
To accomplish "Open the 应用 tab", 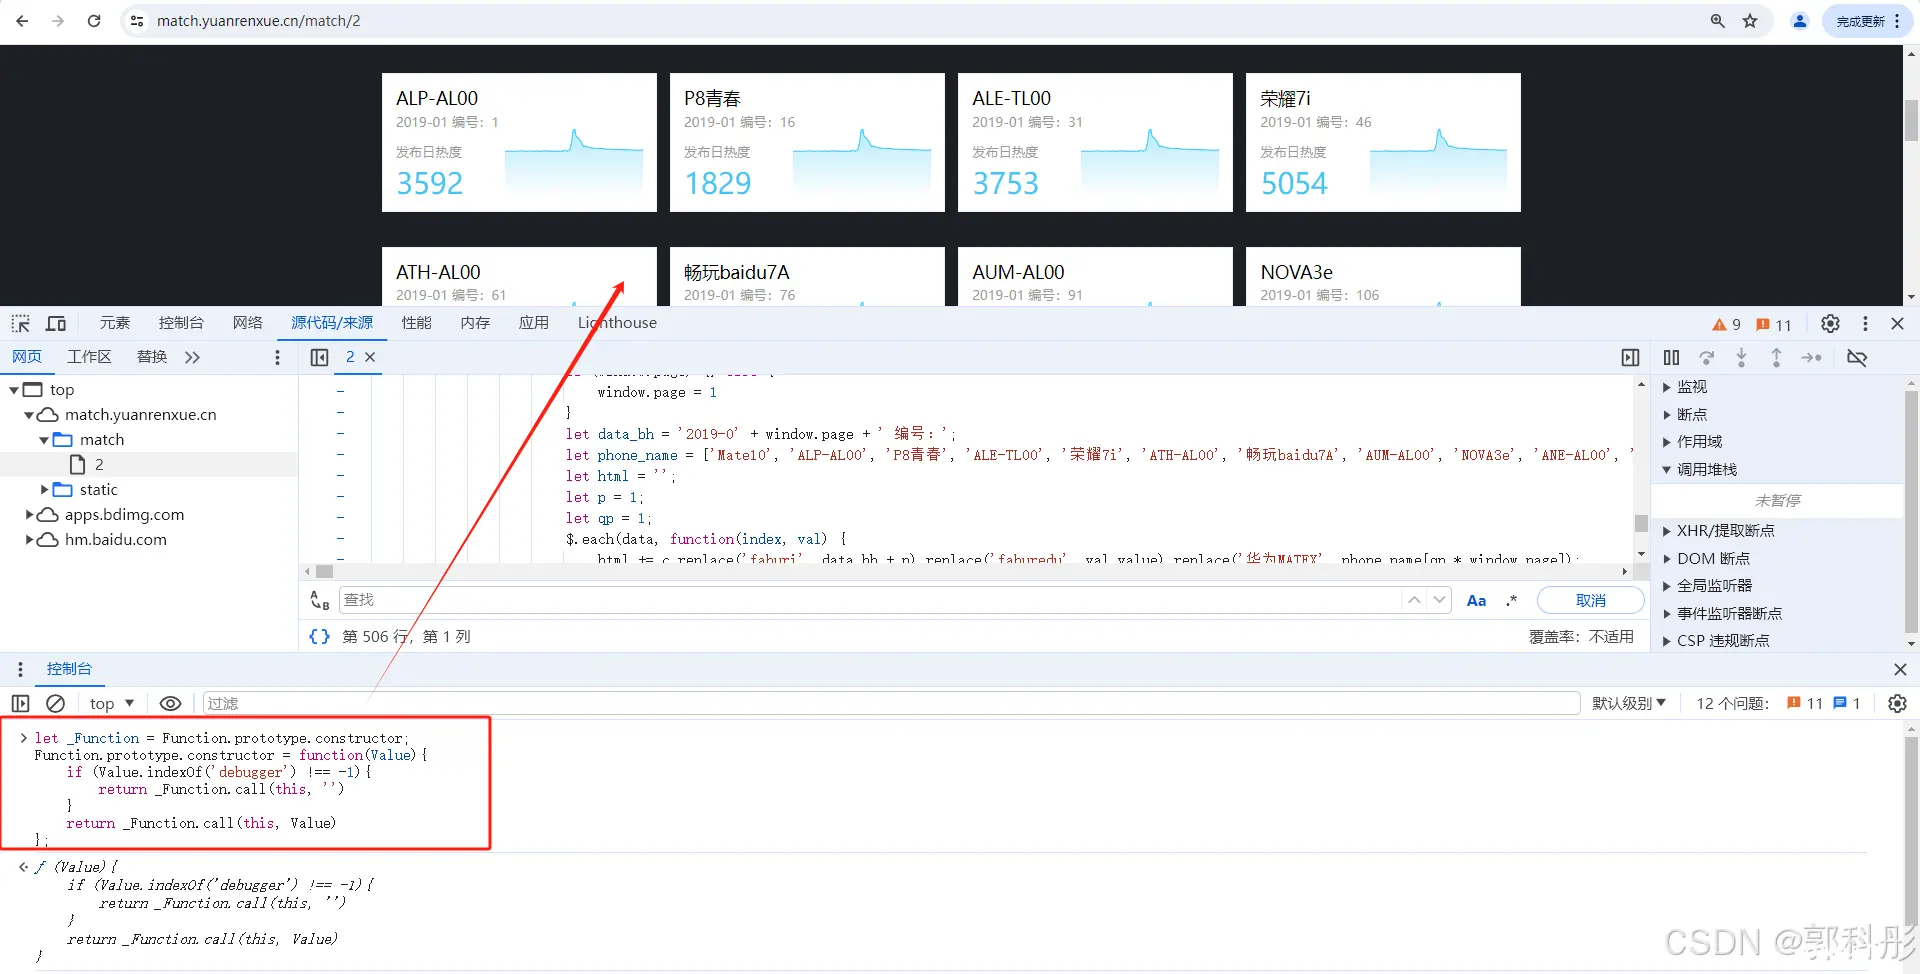I will (x=534, y=322).
